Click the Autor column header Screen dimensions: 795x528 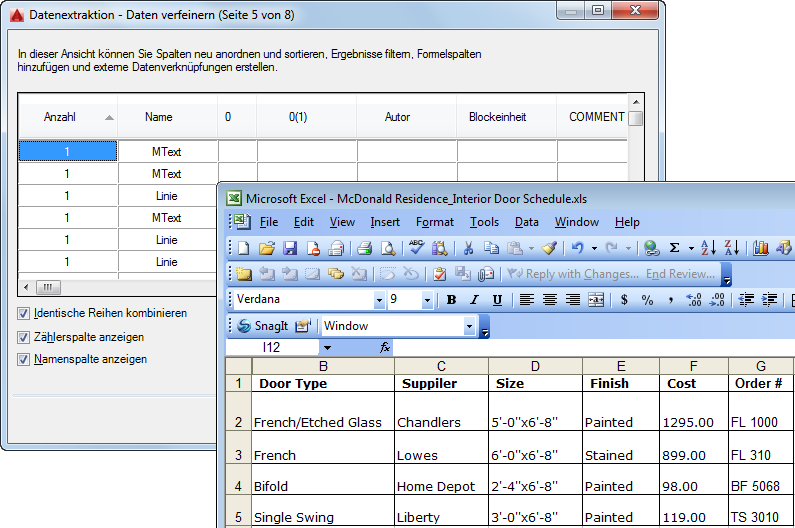click(407, 117)
